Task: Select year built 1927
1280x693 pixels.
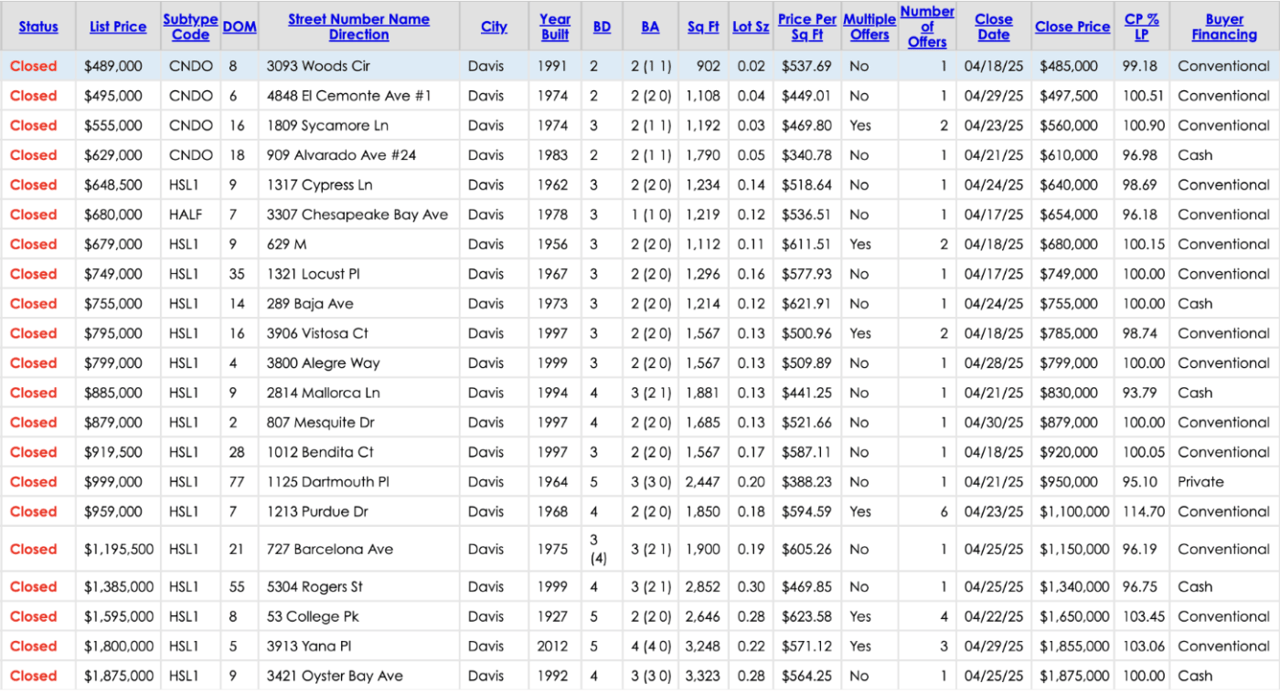Action: pos(551,617)
